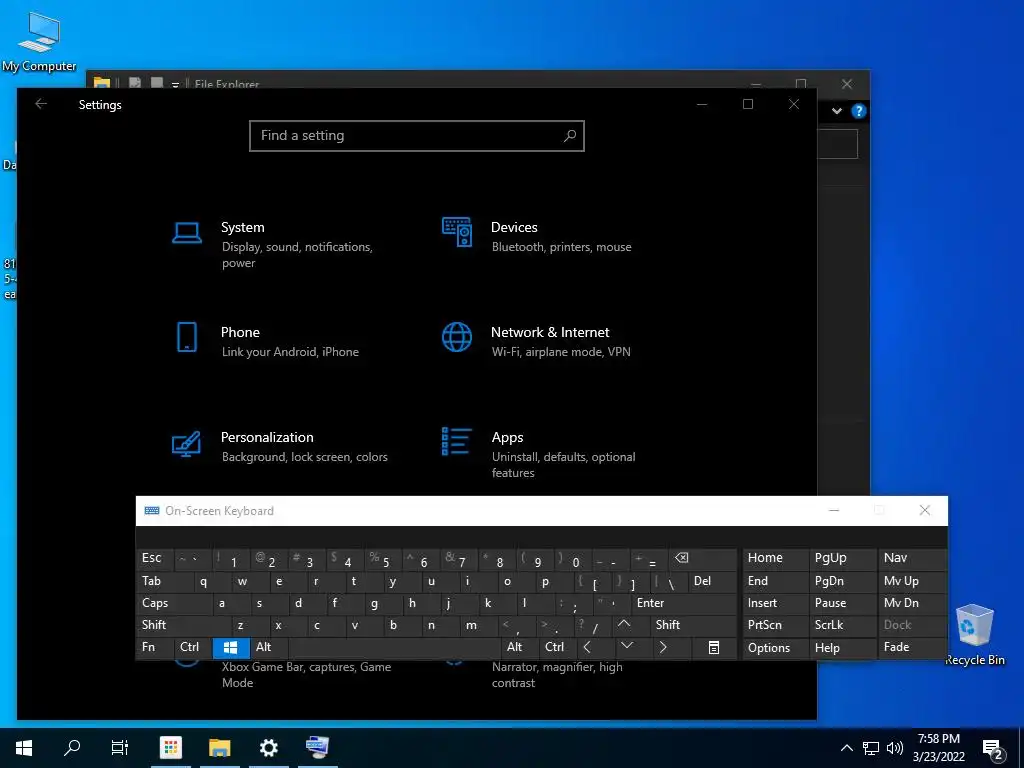Click the Nav key
1024x768 pixels.
point(912,558)
